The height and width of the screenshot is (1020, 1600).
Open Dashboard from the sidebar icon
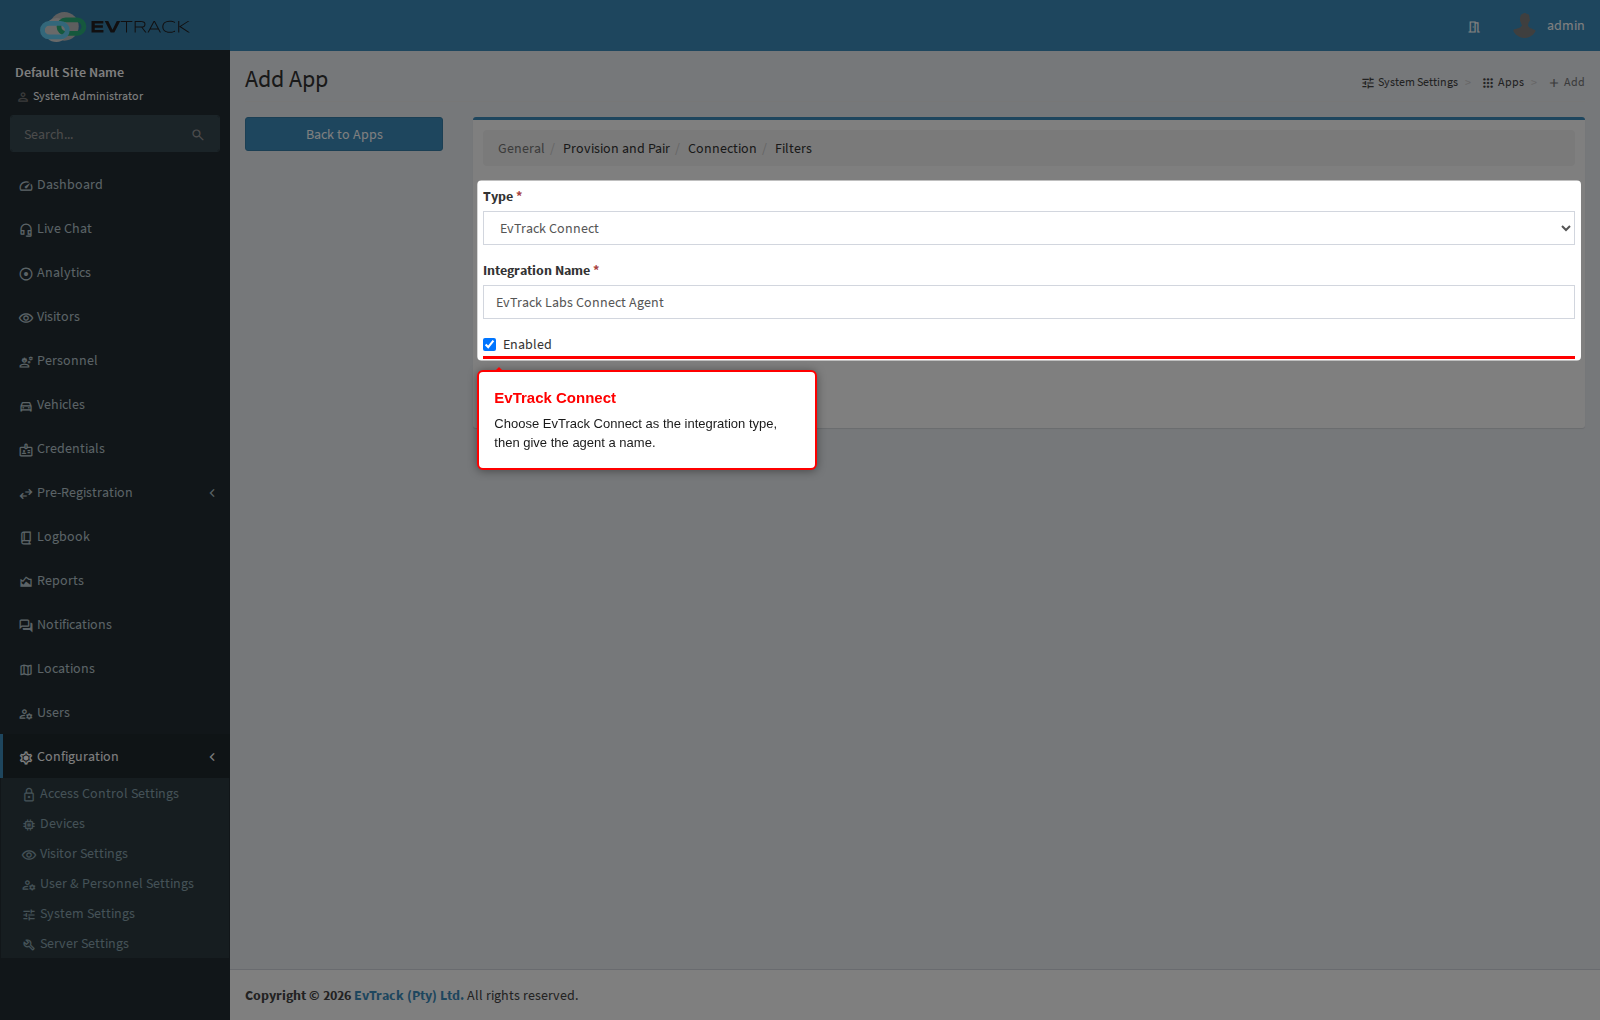point(26,186)
